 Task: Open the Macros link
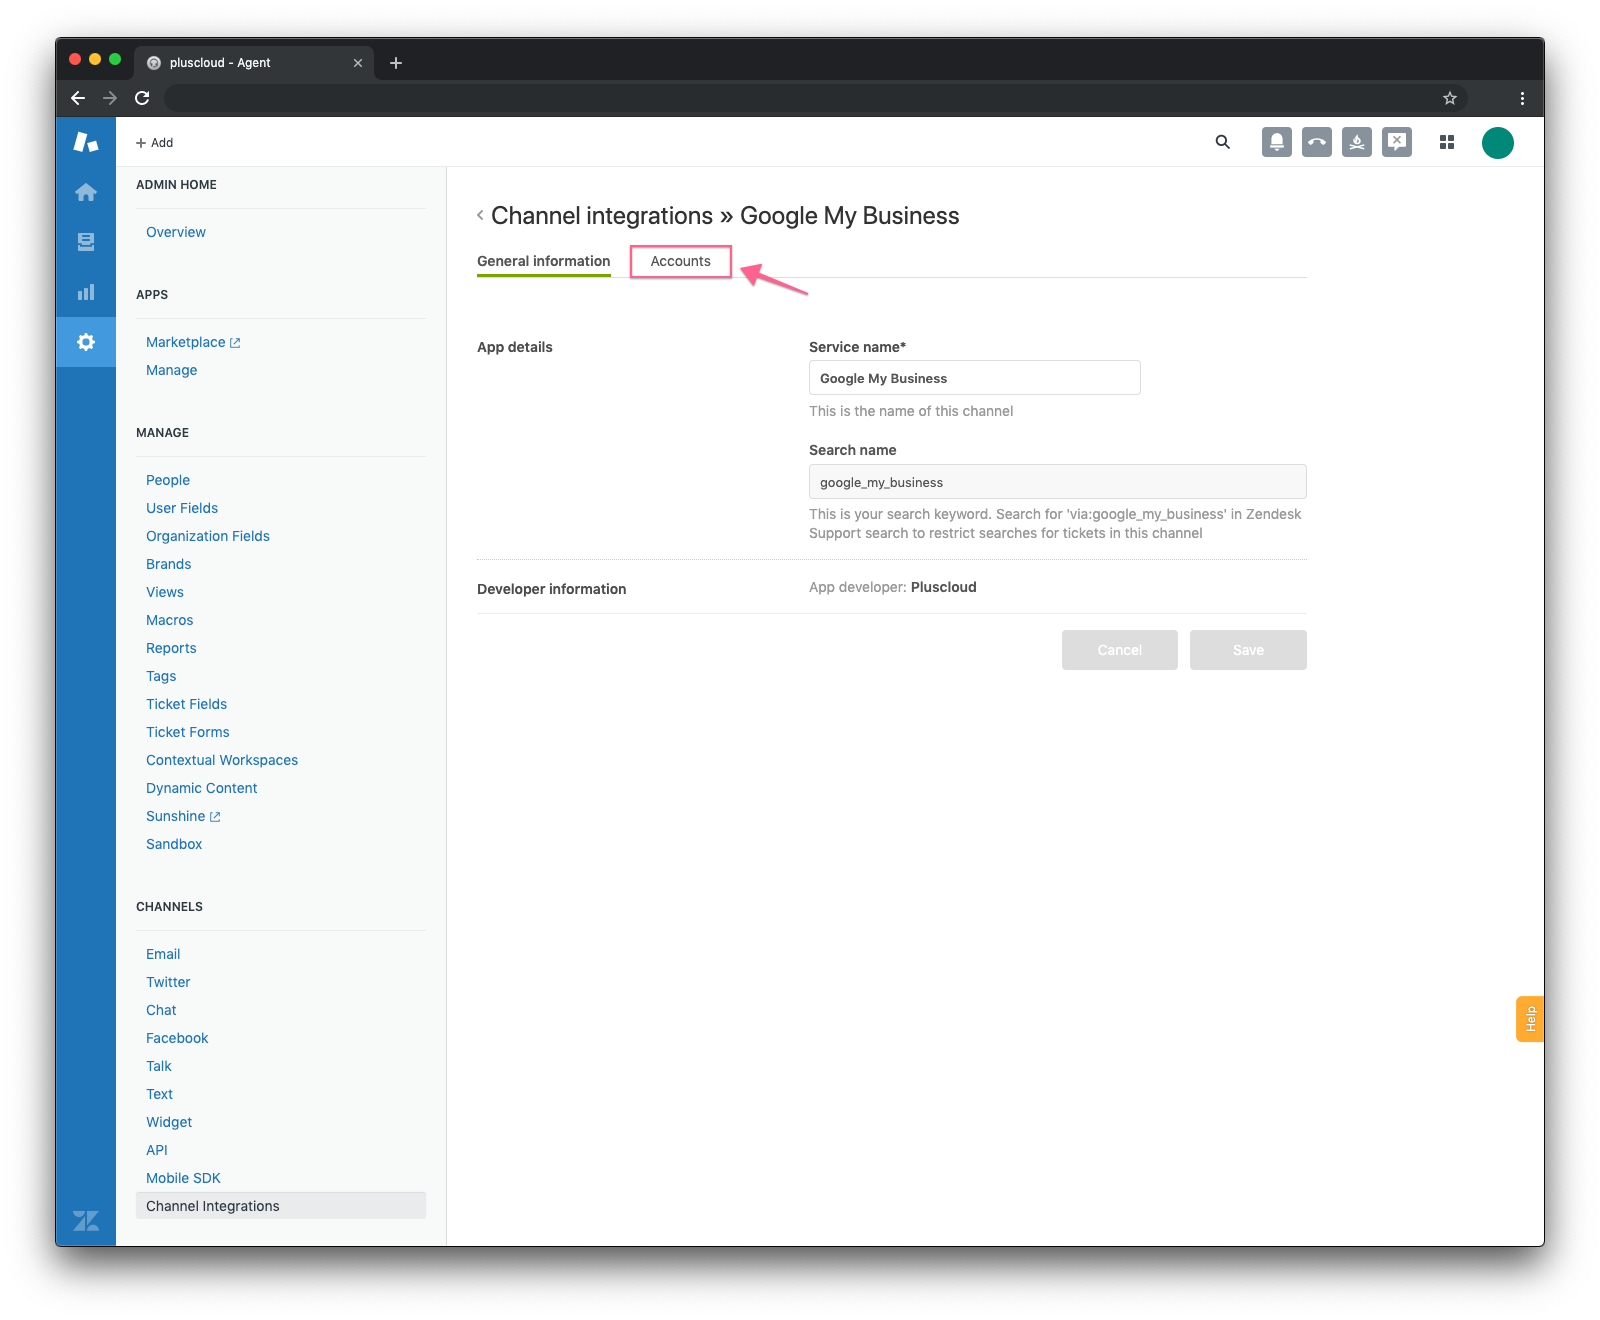coord(170,620)
